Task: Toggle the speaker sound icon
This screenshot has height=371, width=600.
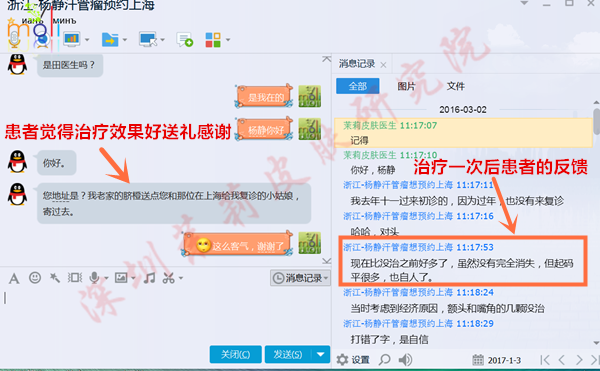Action: pyautogui.click(x=405, y=360)
